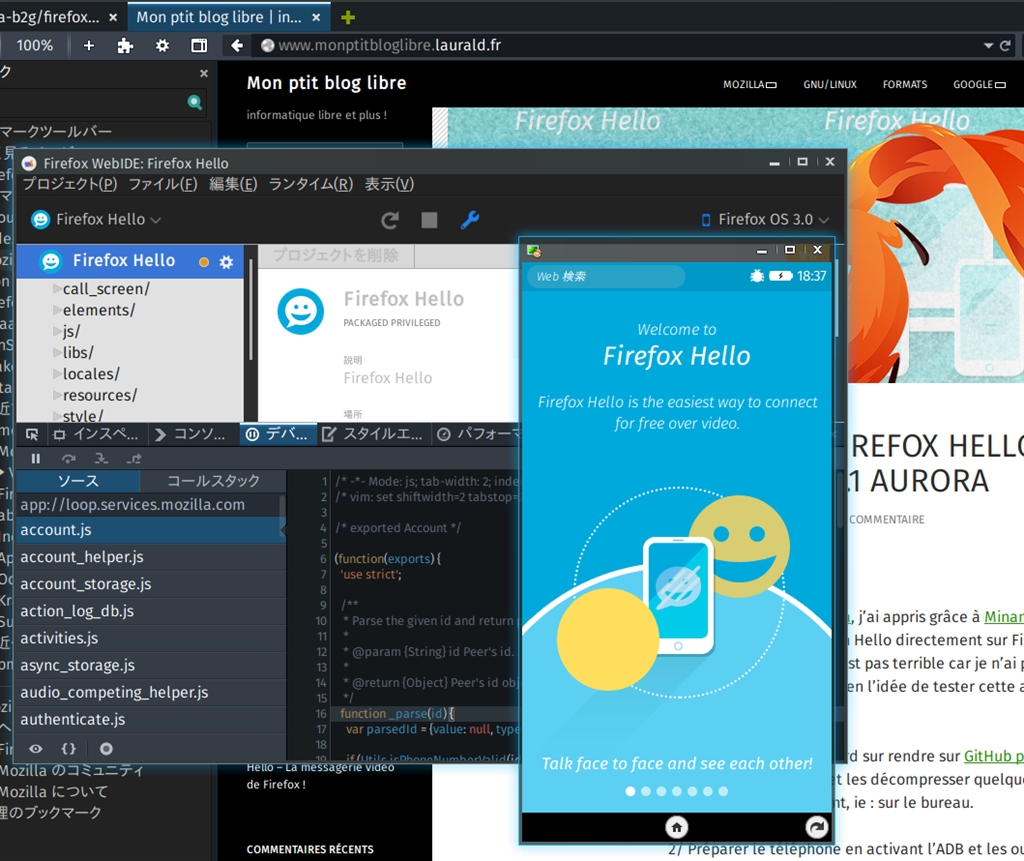Click the debugger step in icon
This screenshot has height=861, width=1024.
tap(101, 459)
